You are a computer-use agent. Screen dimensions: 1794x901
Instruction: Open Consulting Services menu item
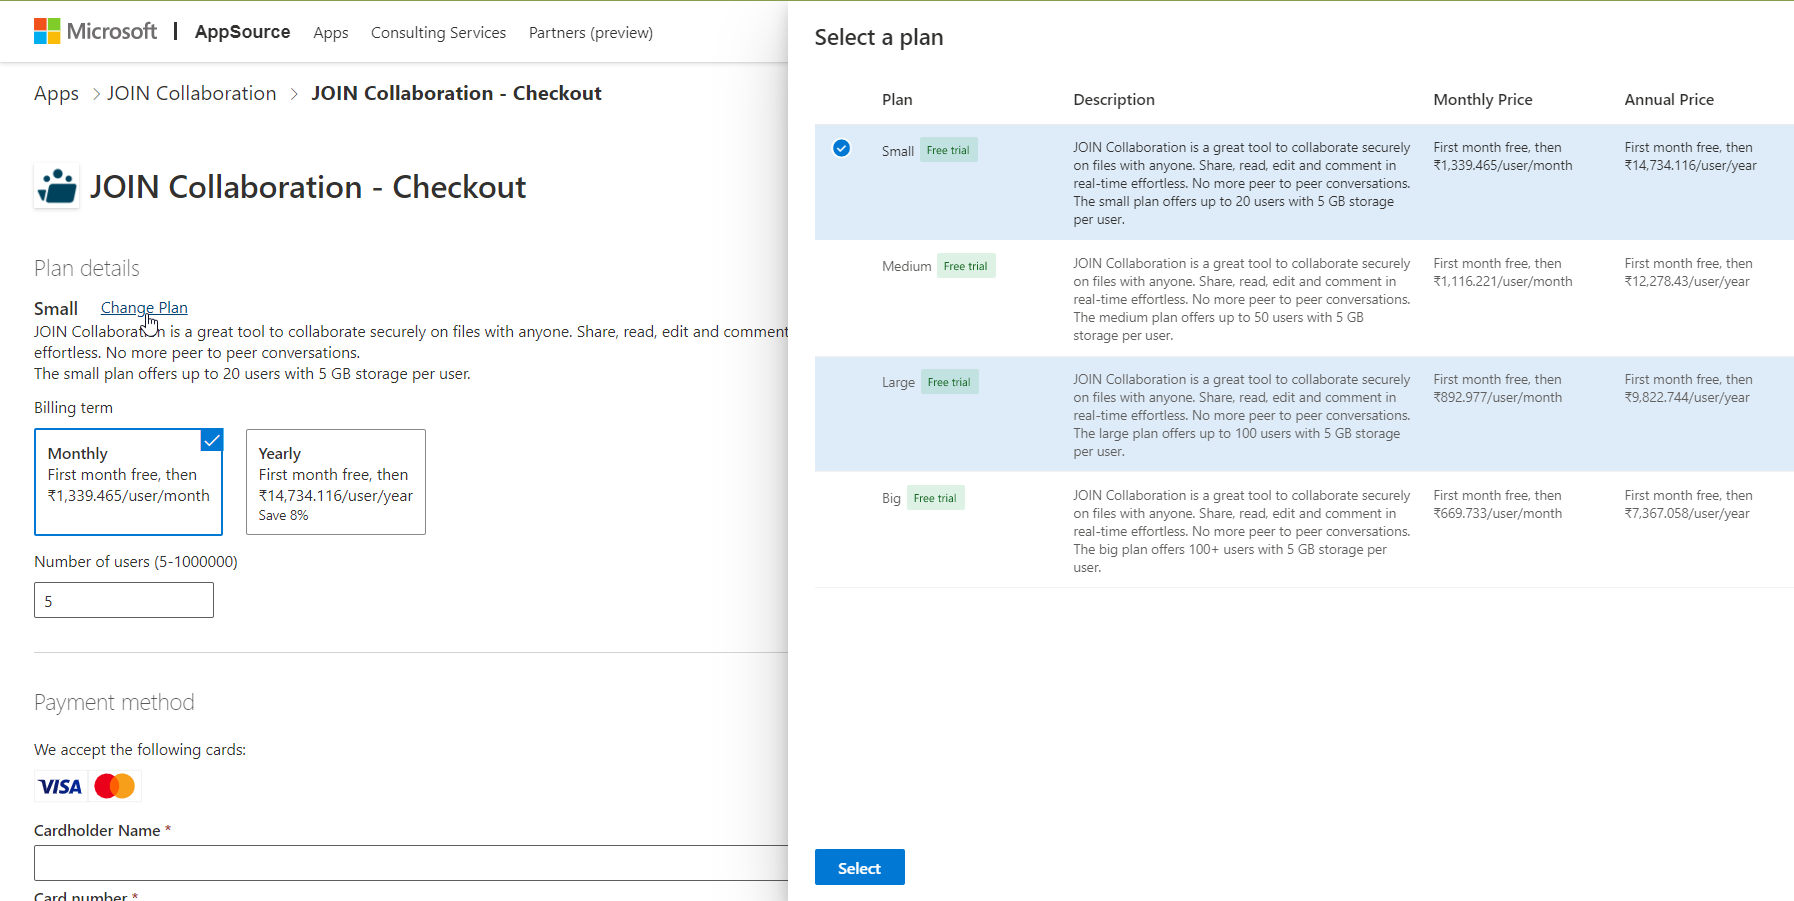[438, 33]
